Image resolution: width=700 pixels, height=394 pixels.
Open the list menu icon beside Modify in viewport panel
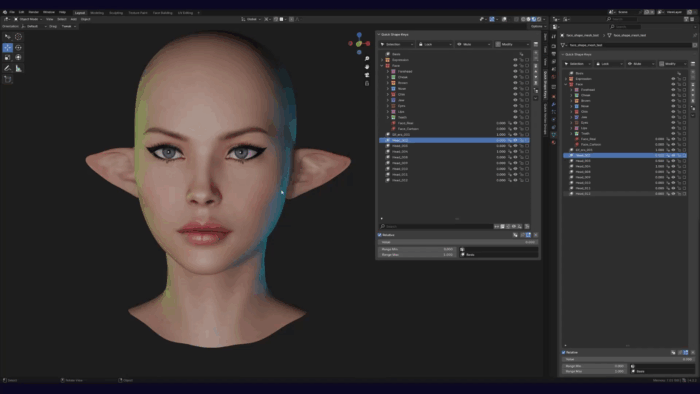point(536,44)
